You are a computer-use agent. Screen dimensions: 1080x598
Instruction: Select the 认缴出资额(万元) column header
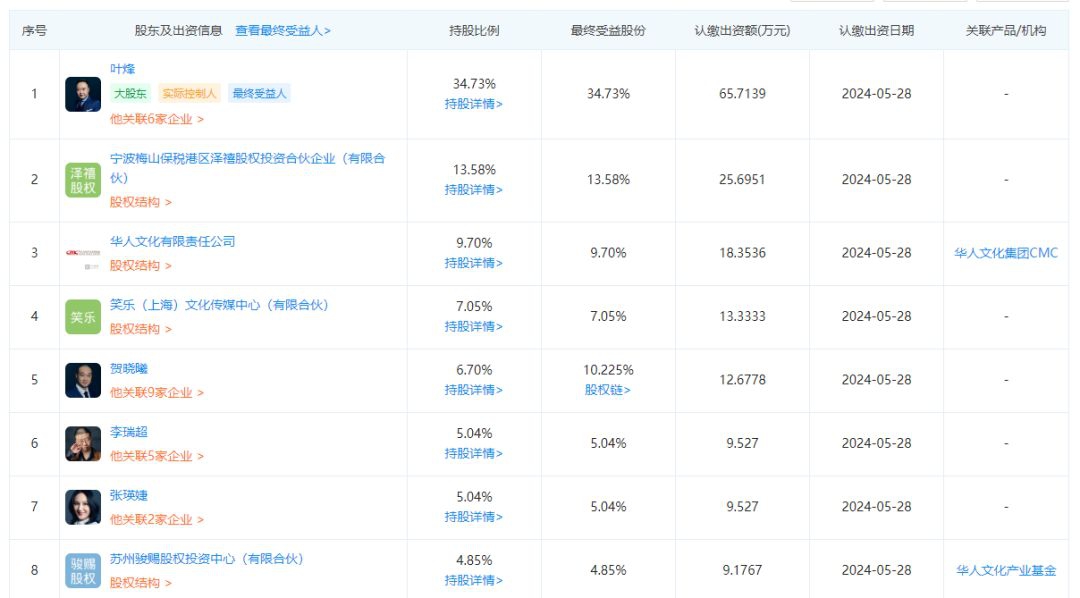pos(742,31)
